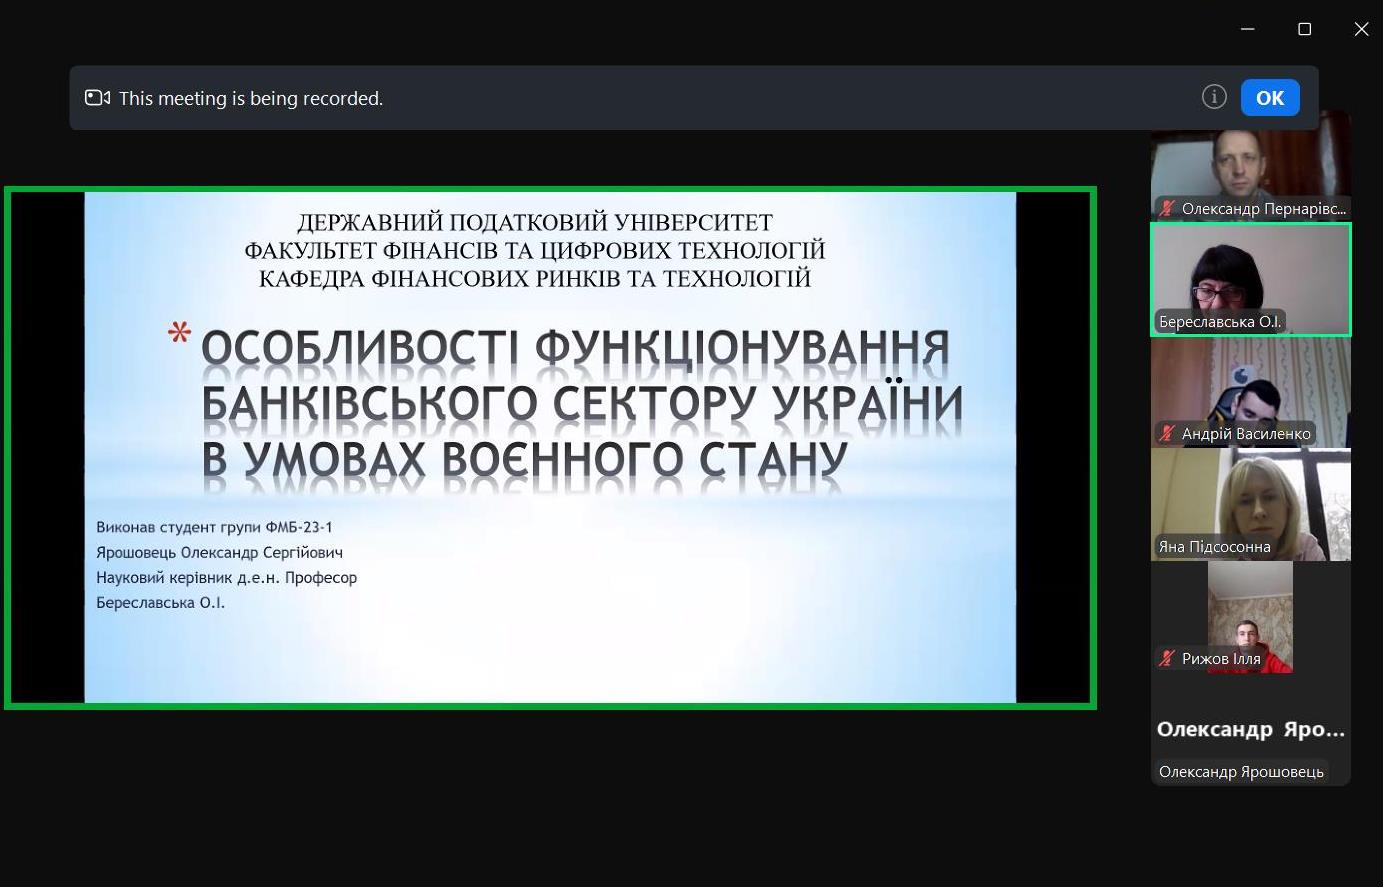The height and width of the screenshot is (887, 1383).
Task: Click name label 'Яна Підсосонна'
Action: pyautogui.click(x=1214, y=547)
